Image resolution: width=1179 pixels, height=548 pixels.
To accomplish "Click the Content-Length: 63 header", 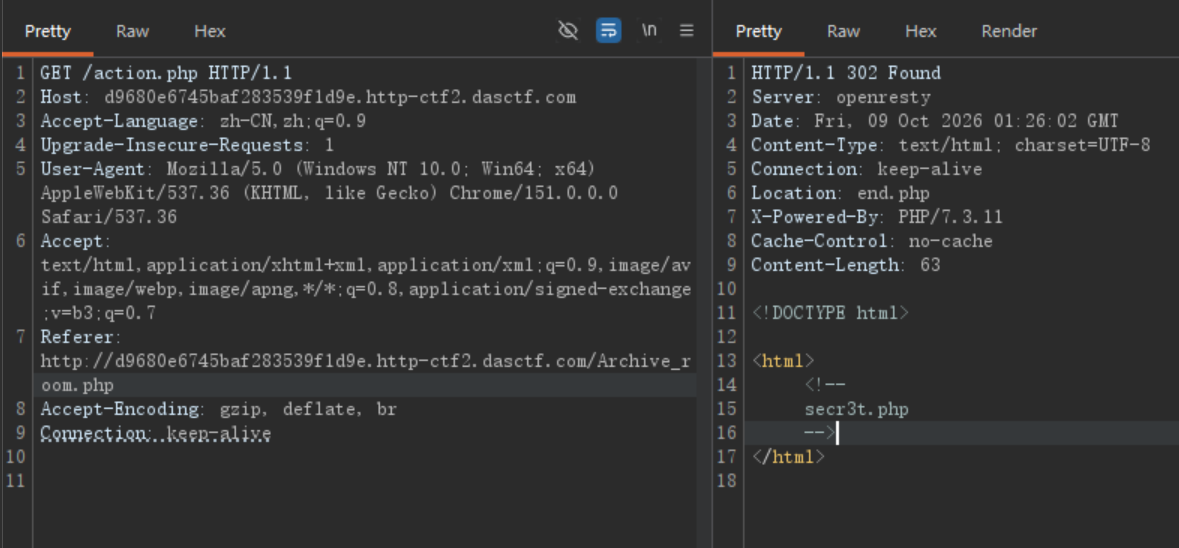I will tap(846, 265).
